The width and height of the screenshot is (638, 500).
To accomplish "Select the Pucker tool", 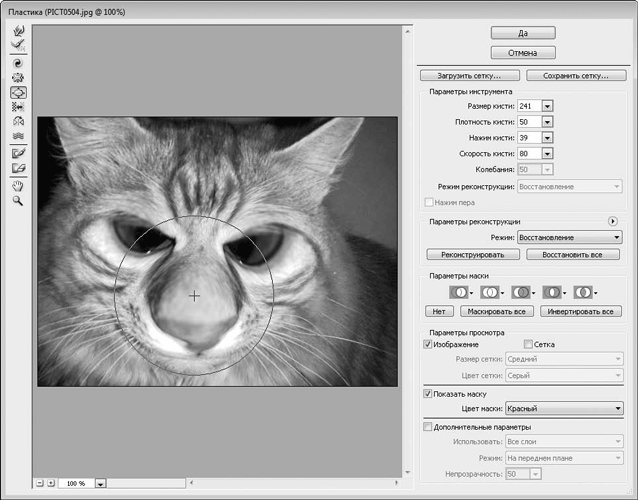I will click(17, 76).
